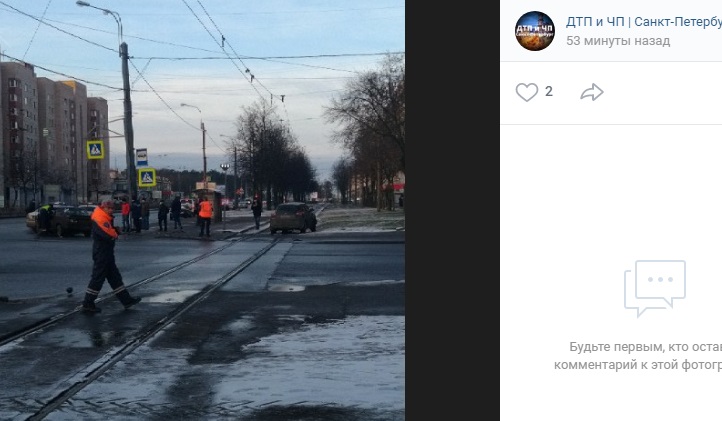Screen dimensions: 722x421
Task: Share the photo using the arrow icon
Action: click(x=592, y=92)
